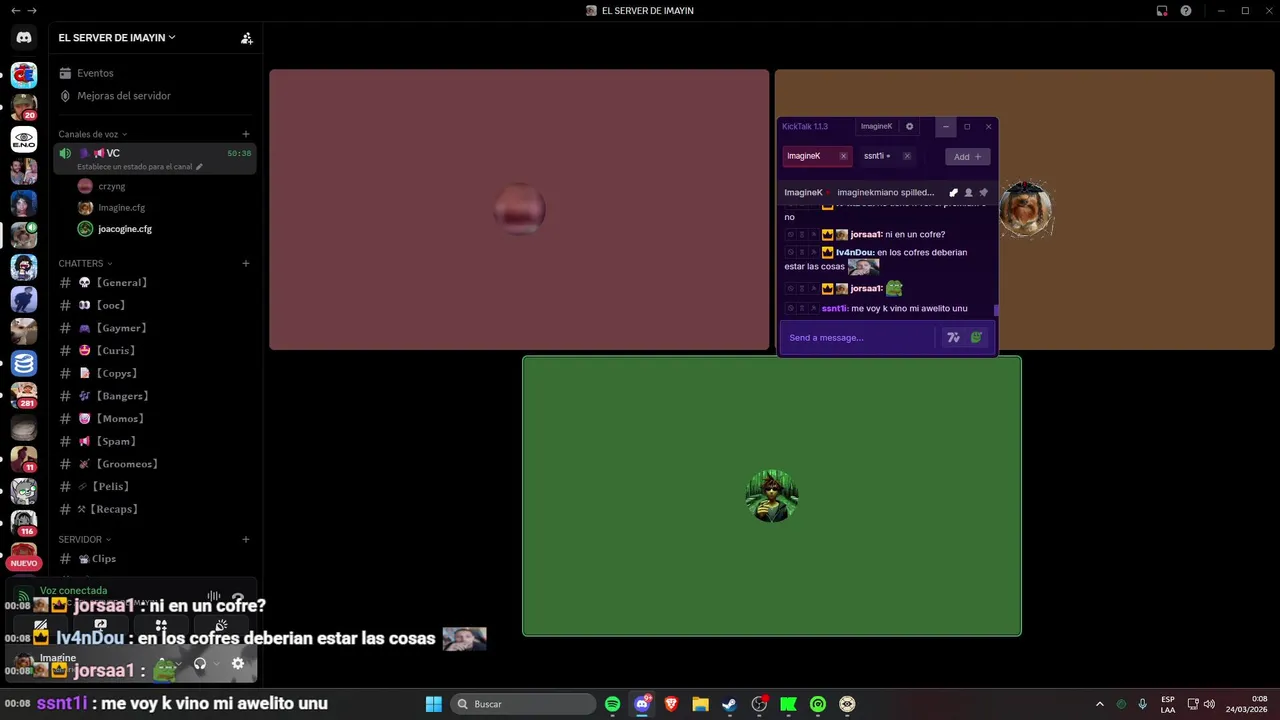Open Discord direct messages home icon

[24, 37]
